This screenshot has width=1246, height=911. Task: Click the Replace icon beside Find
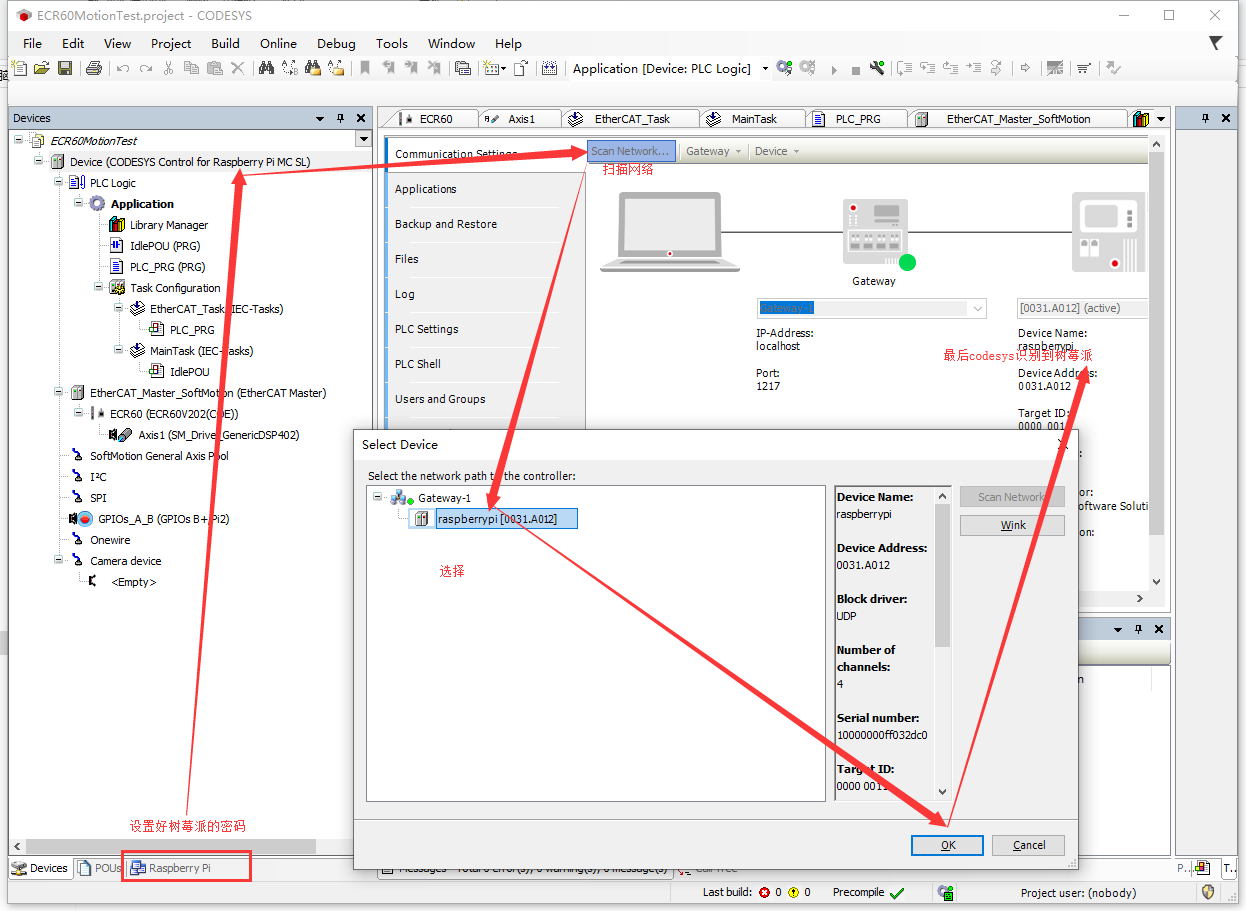coord(290,68)
